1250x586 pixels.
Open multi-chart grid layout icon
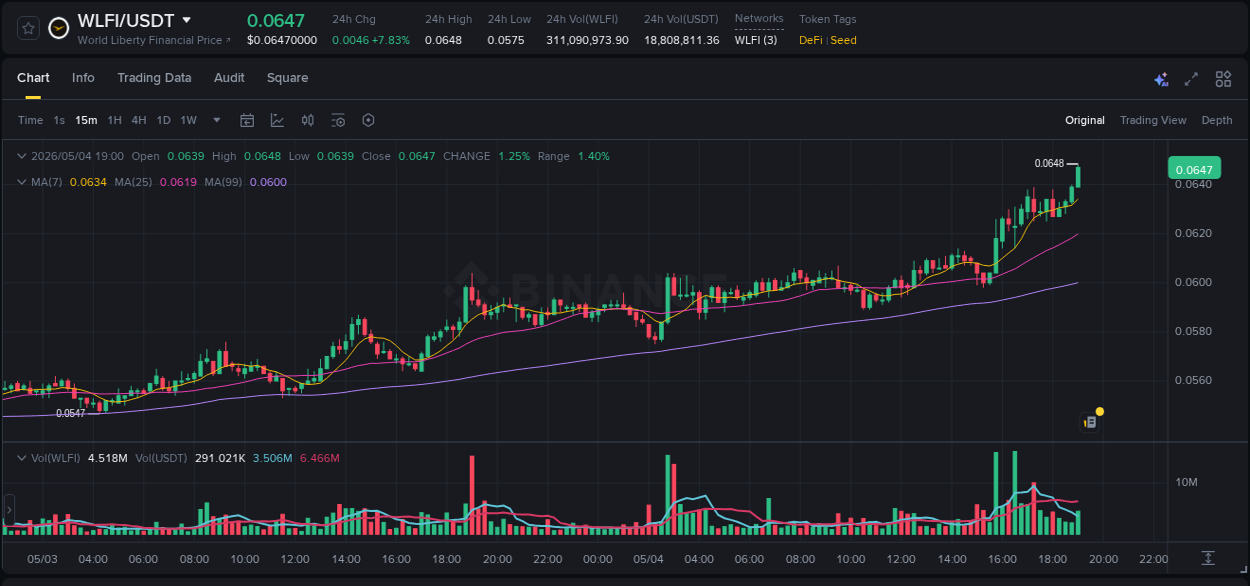coord(1223,79)
